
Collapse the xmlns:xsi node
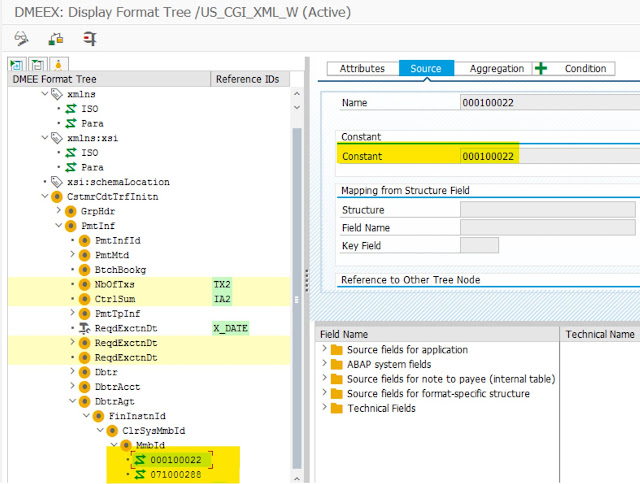[x=45, y=138]
